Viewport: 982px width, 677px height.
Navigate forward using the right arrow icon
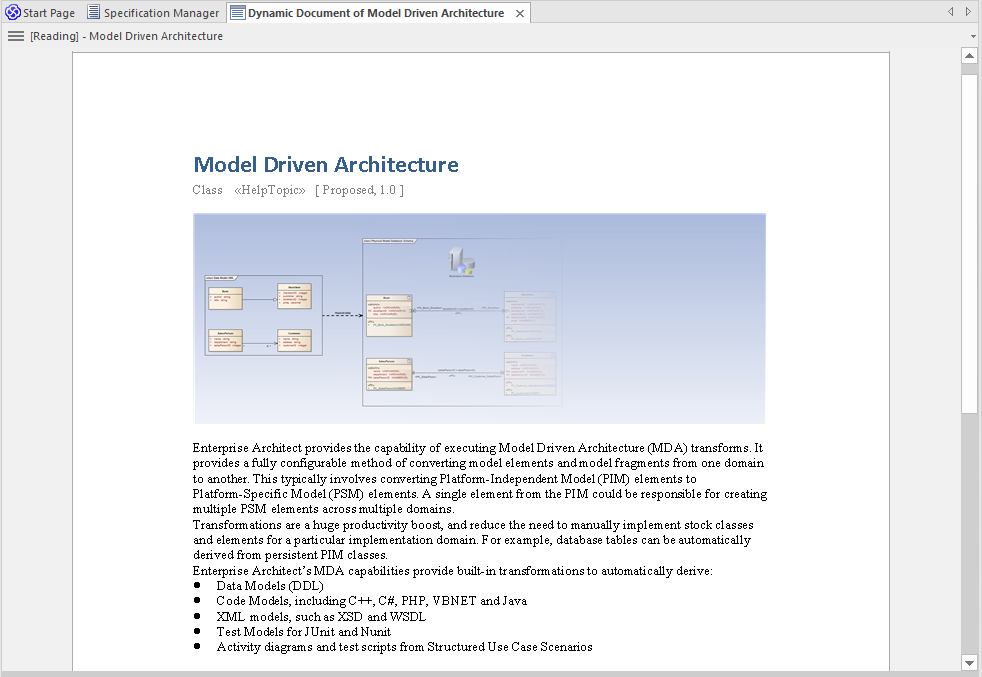966,12
